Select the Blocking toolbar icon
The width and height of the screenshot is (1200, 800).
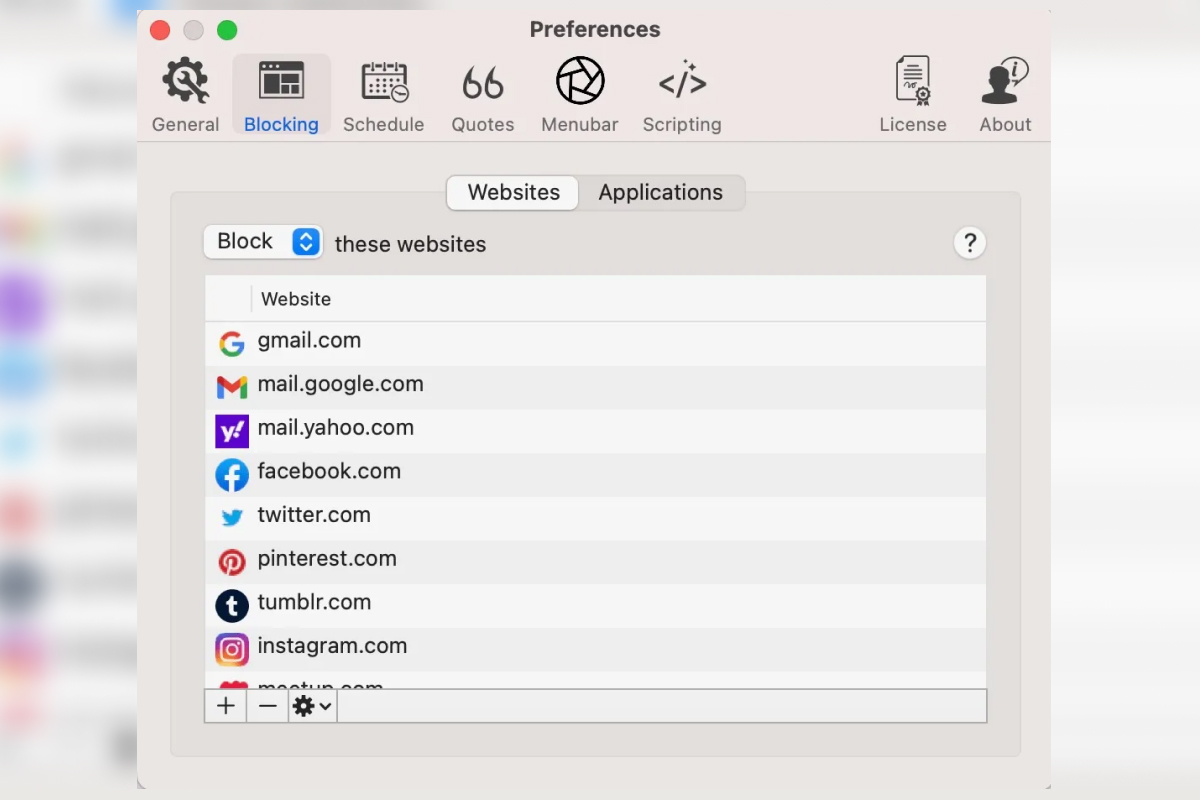(281, 96)
